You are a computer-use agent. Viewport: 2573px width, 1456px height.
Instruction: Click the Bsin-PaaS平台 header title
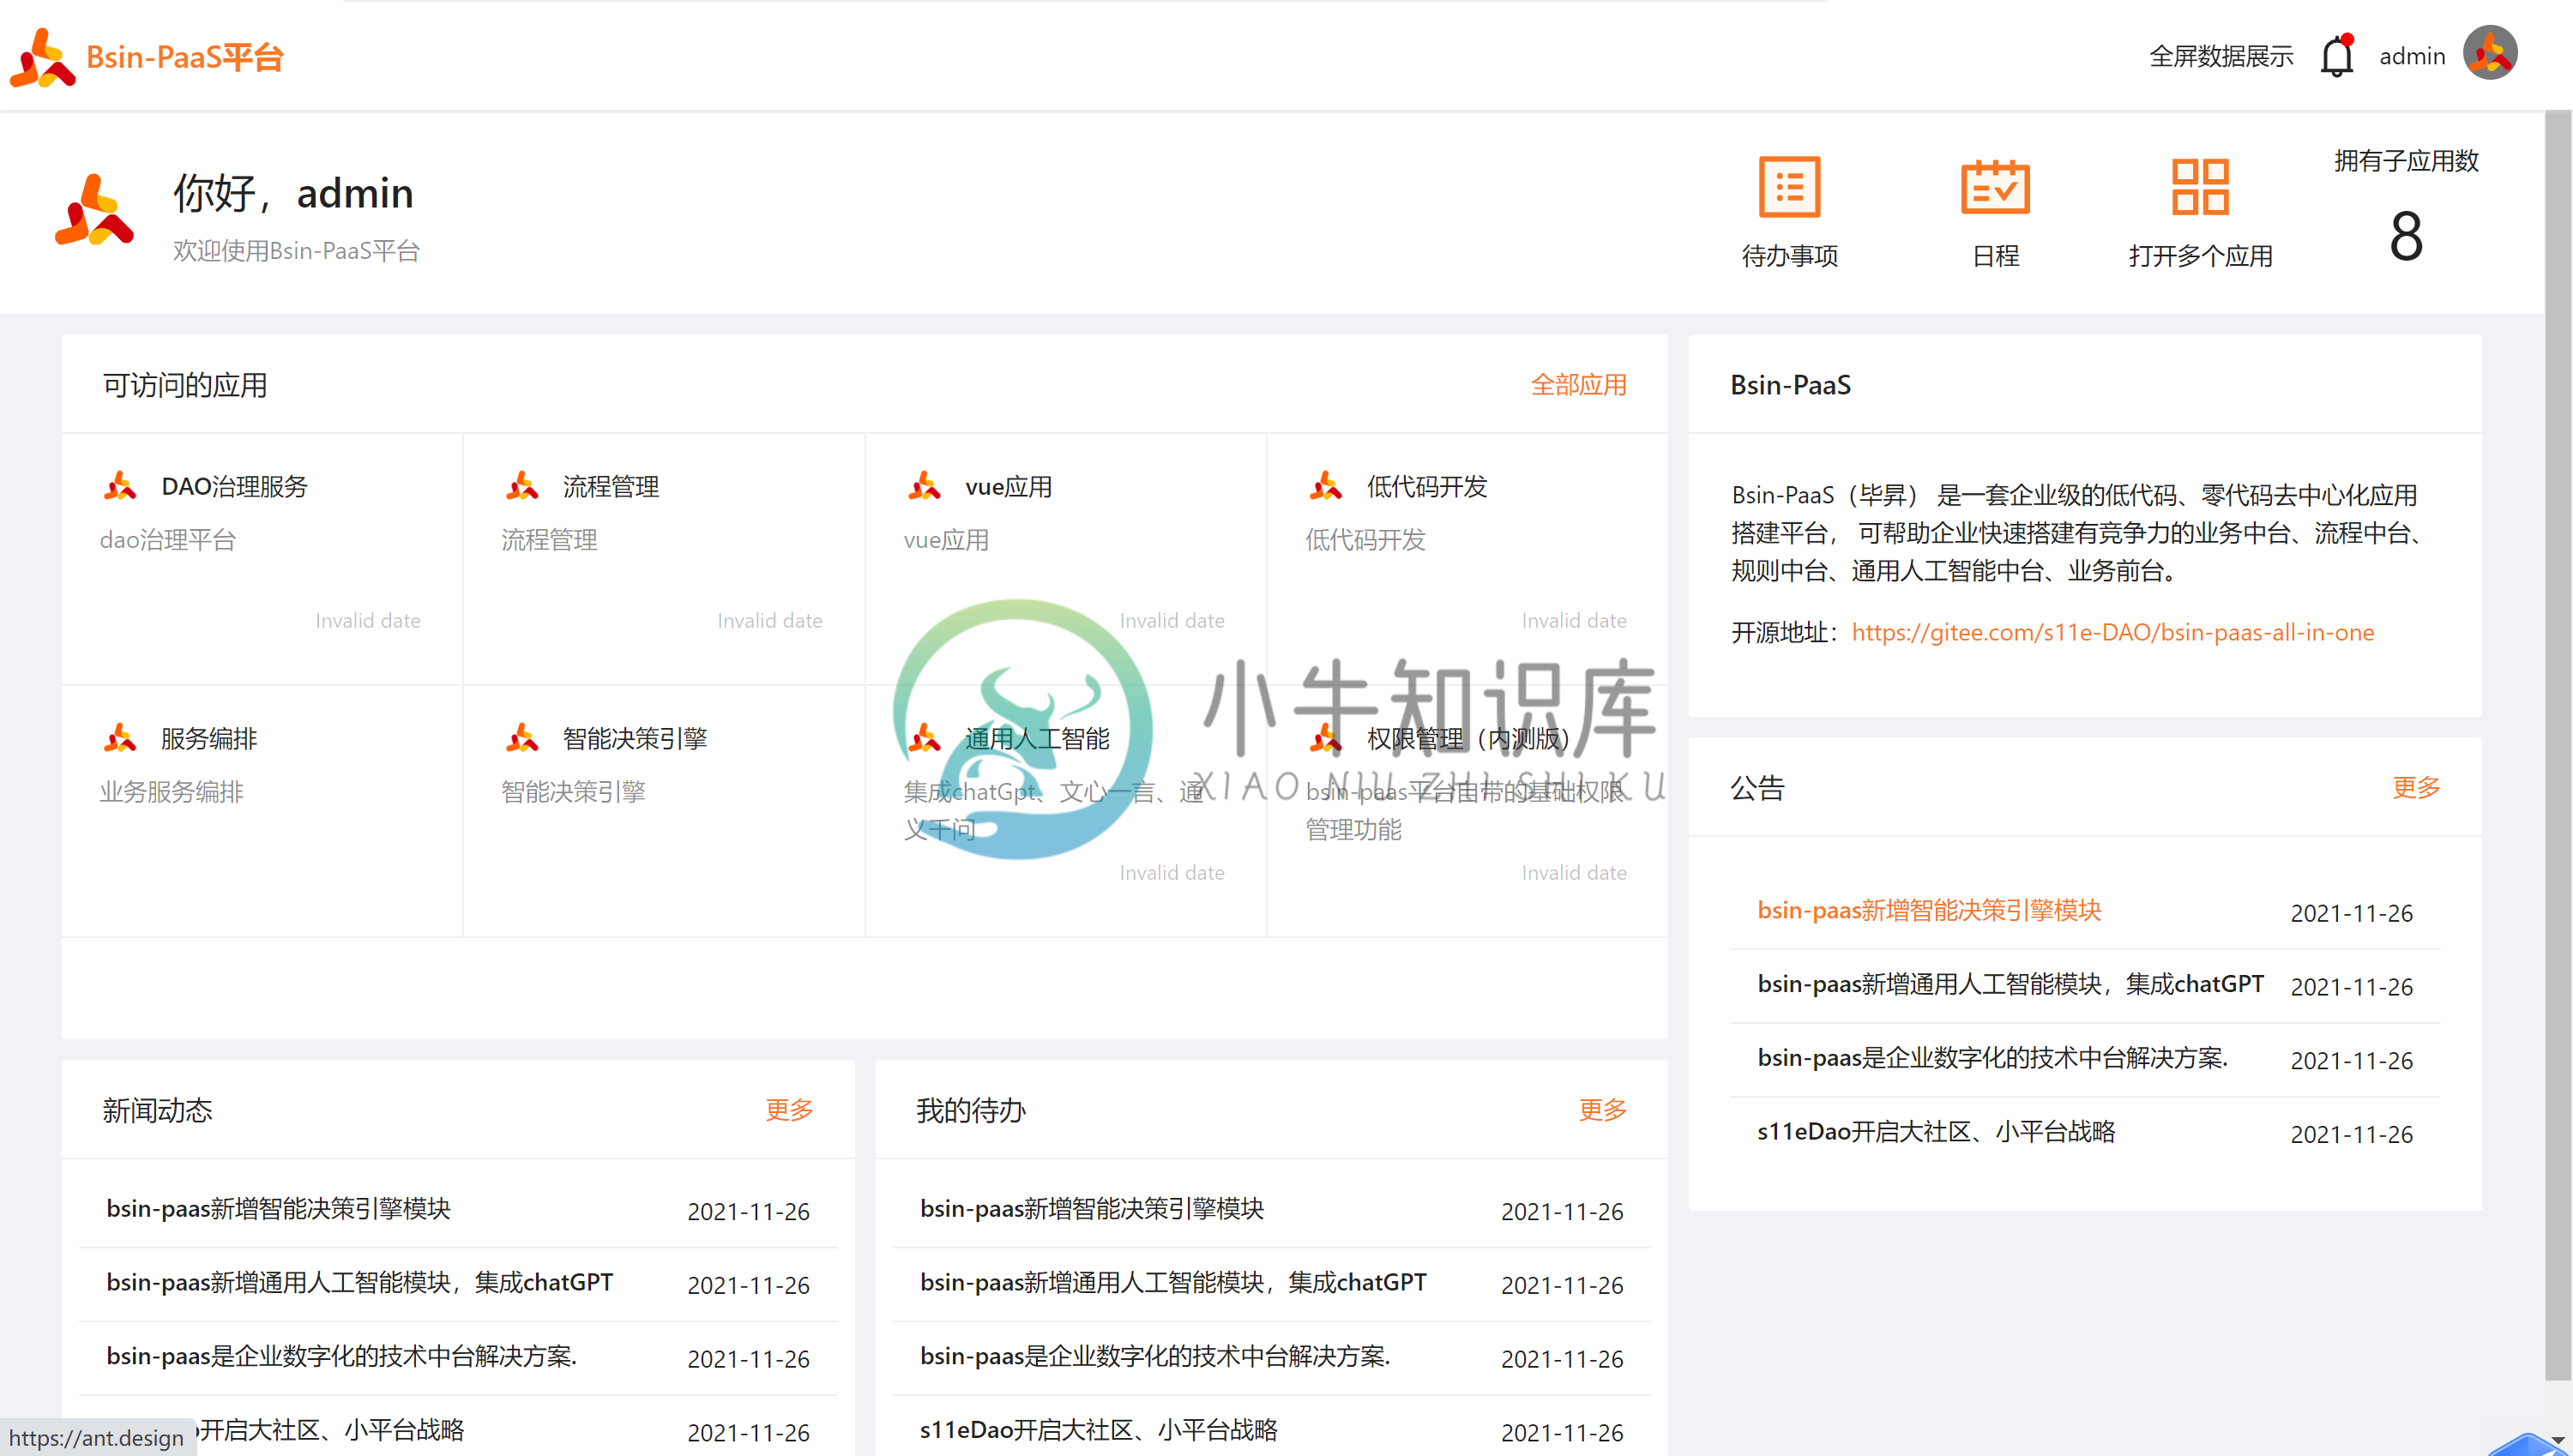click(x=185, y=57)
